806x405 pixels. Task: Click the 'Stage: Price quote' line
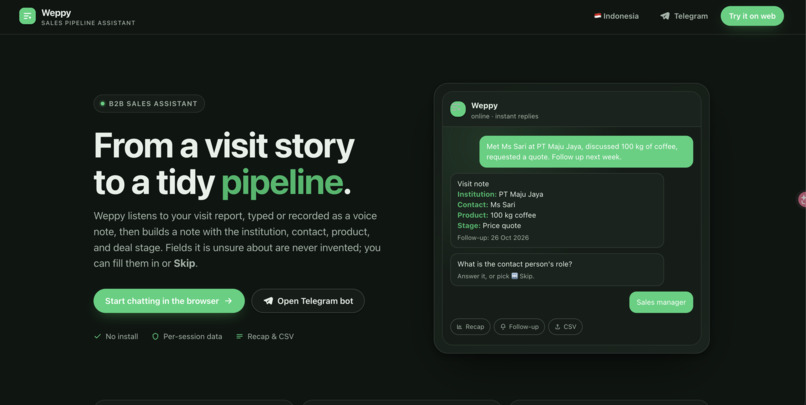(x=489, y=226)
